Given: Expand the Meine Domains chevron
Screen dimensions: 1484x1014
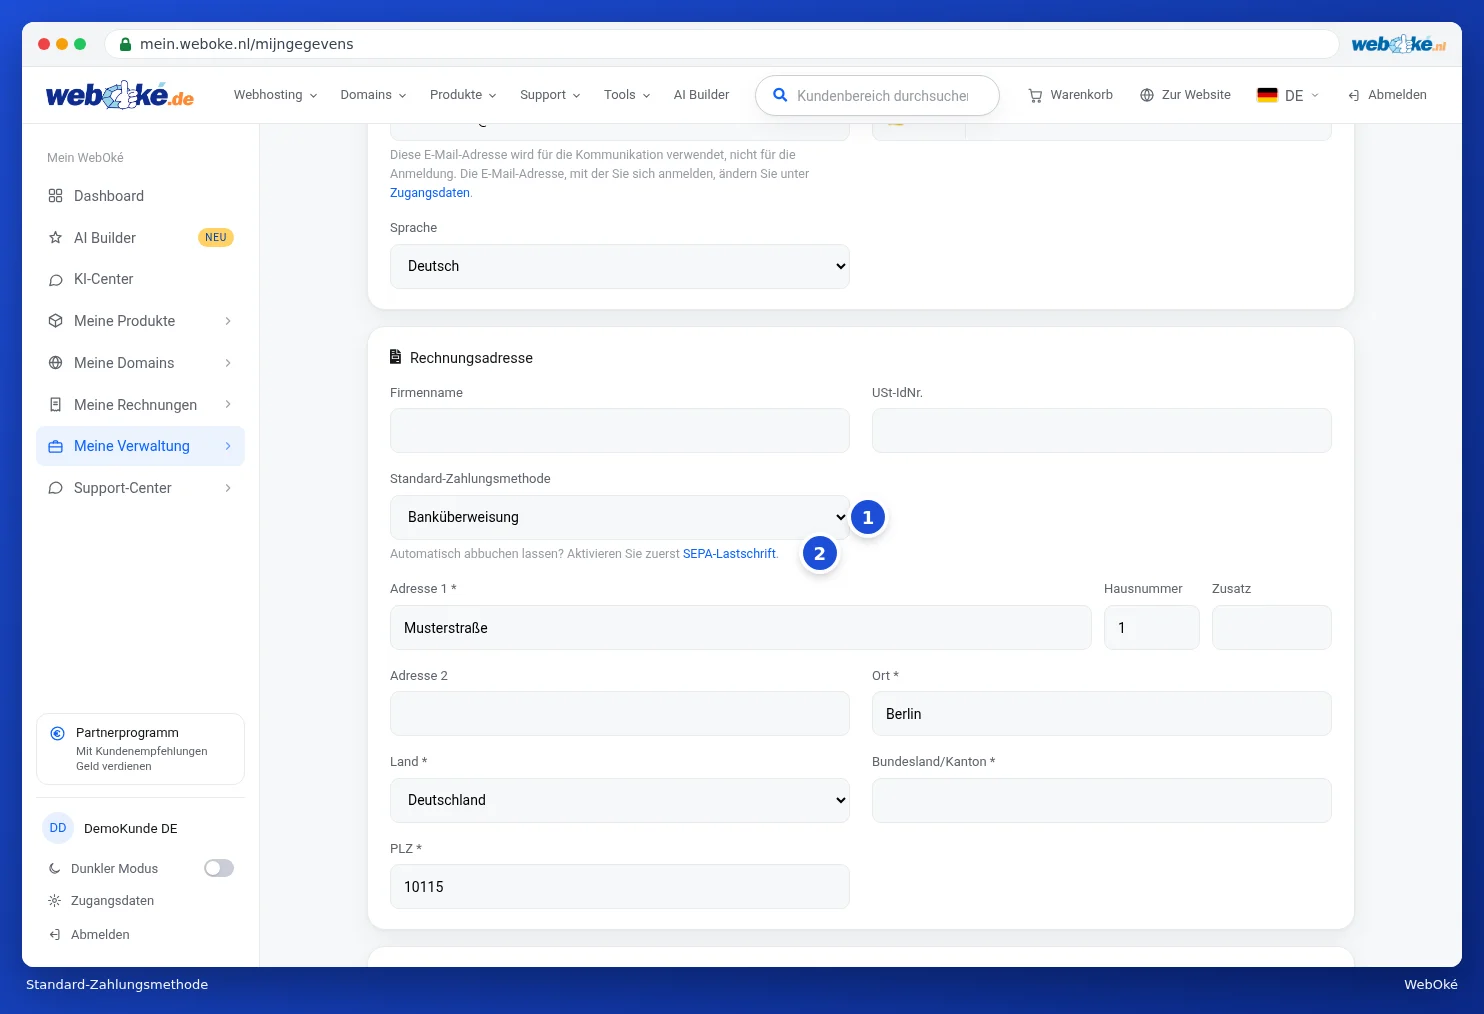Looking at the screenshot, I should pos(228,363).
